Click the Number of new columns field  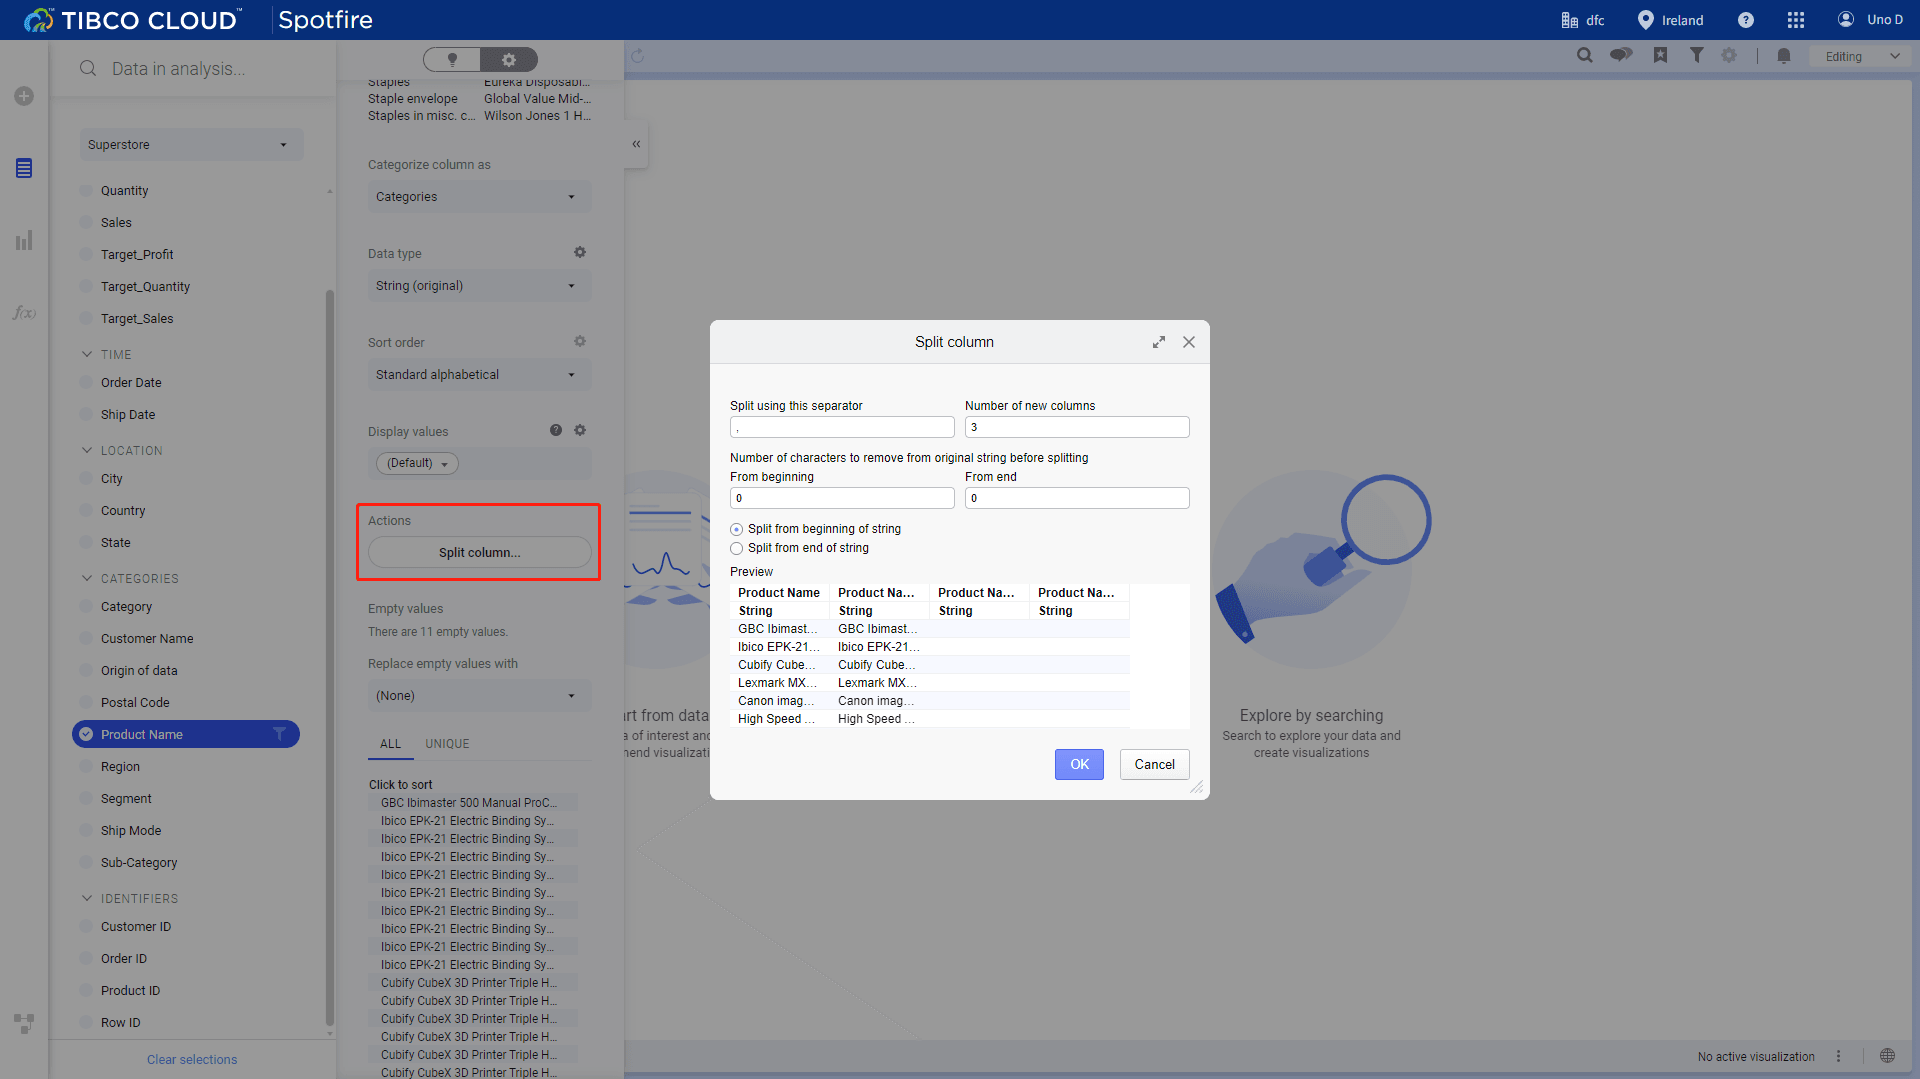pyautogui.click(x=1077, y=427)
